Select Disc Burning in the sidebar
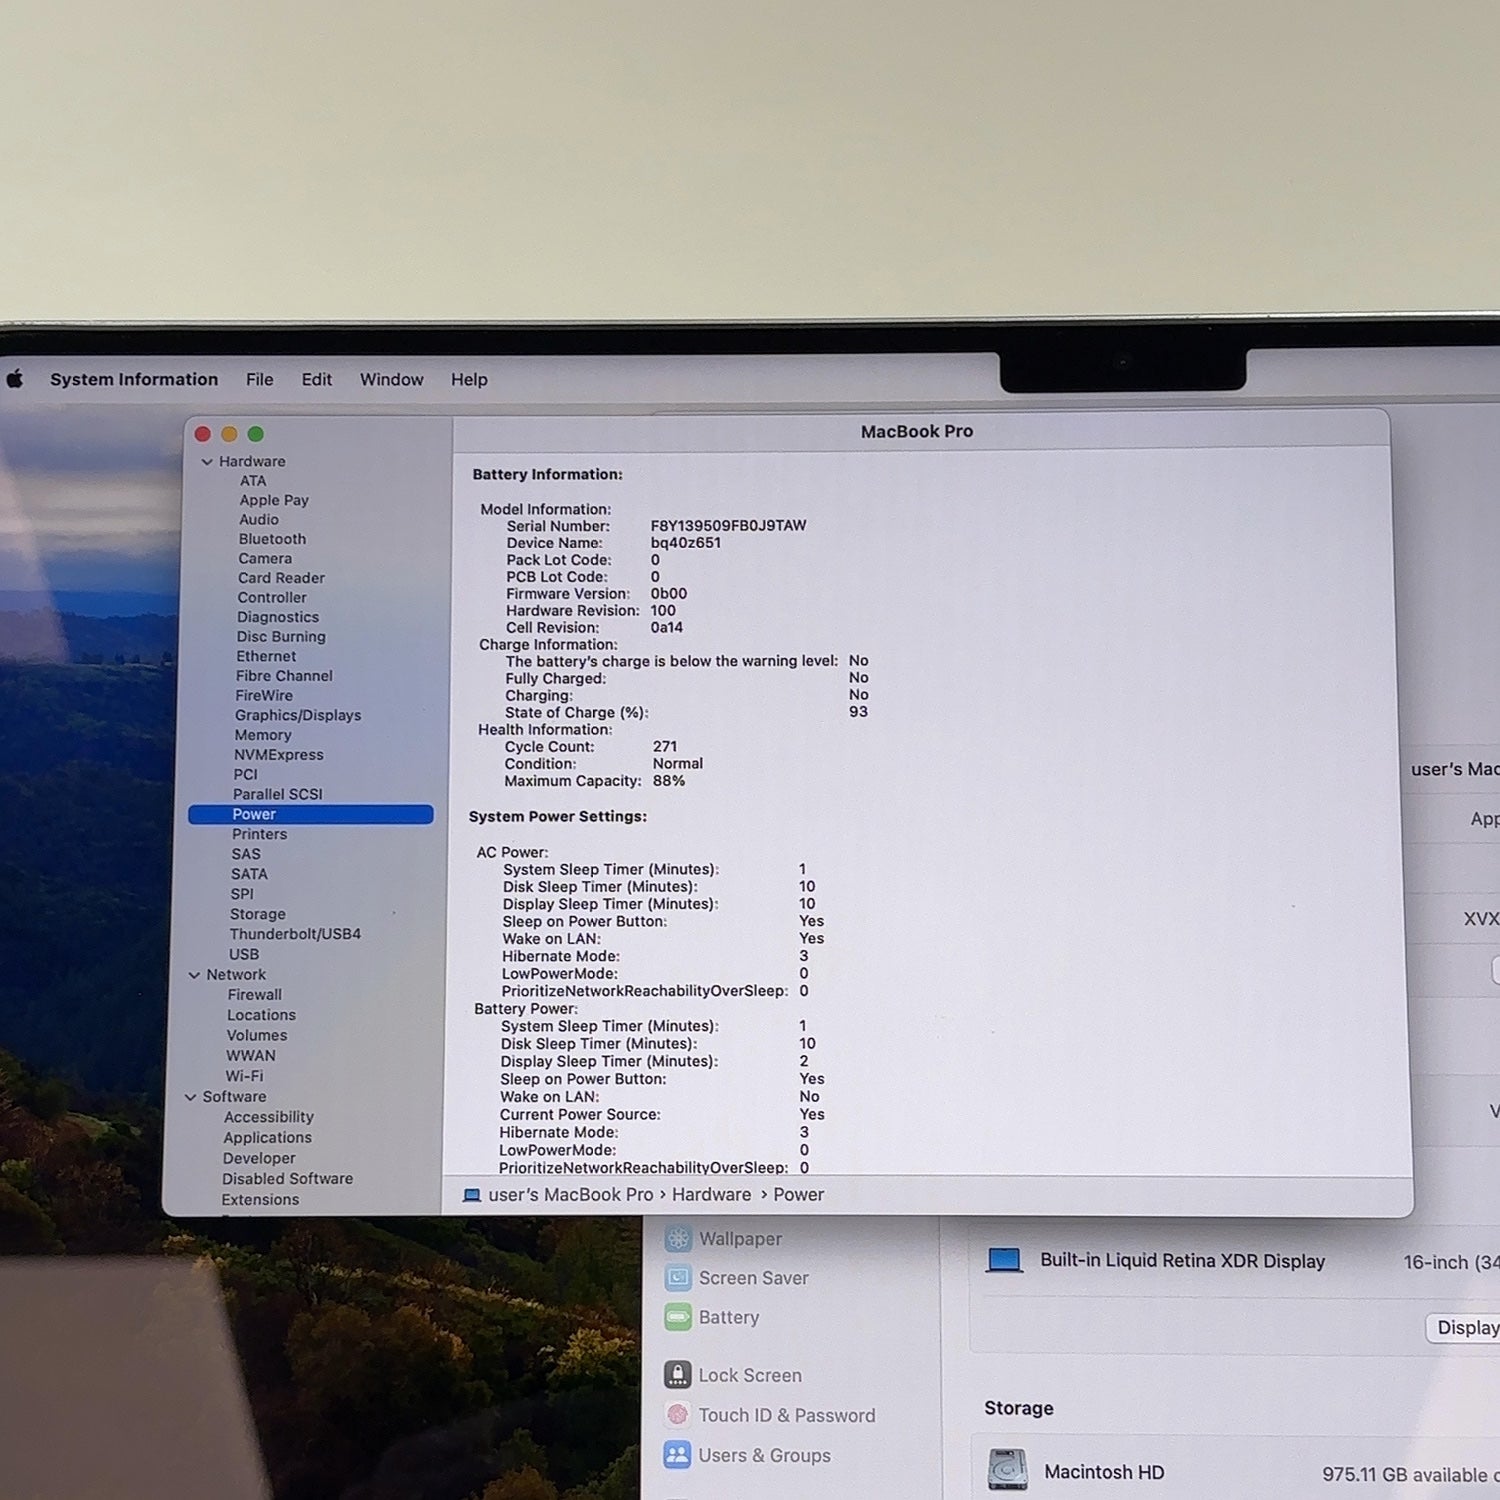 [x=281, y=636]
